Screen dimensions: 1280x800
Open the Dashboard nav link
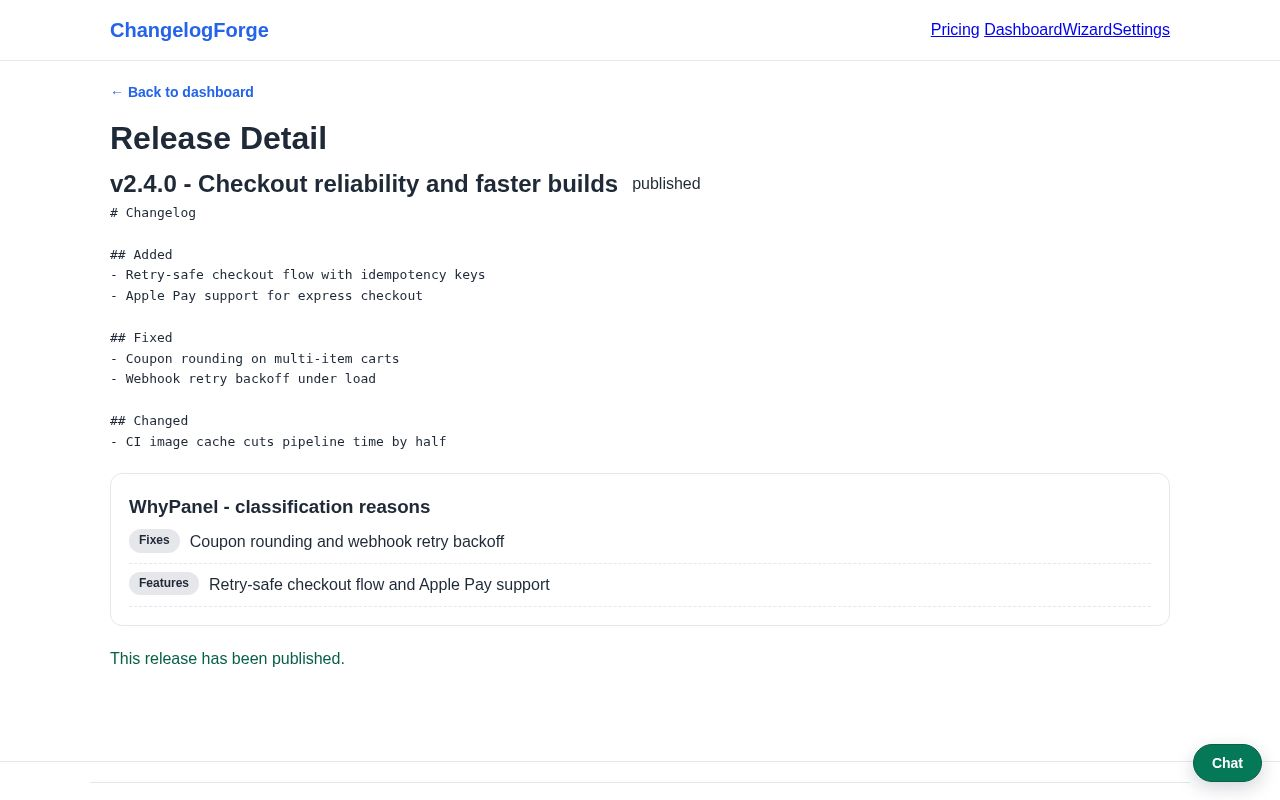click(x=1023, y=30)
